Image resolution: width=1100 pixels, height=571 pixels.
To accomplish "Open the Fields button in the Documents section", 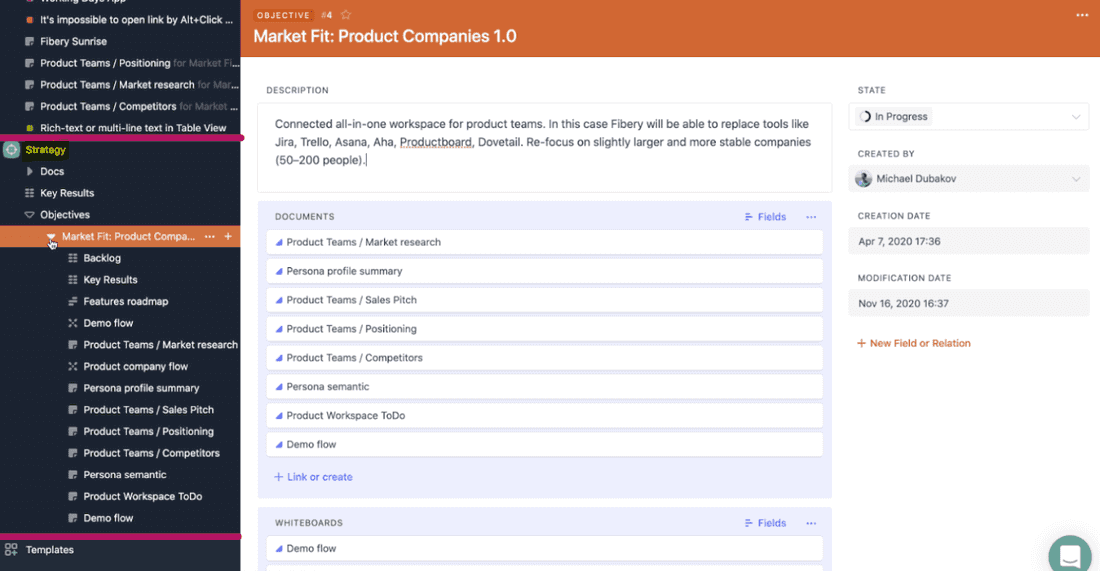I will pyautogui.click(x=765, y=217).
